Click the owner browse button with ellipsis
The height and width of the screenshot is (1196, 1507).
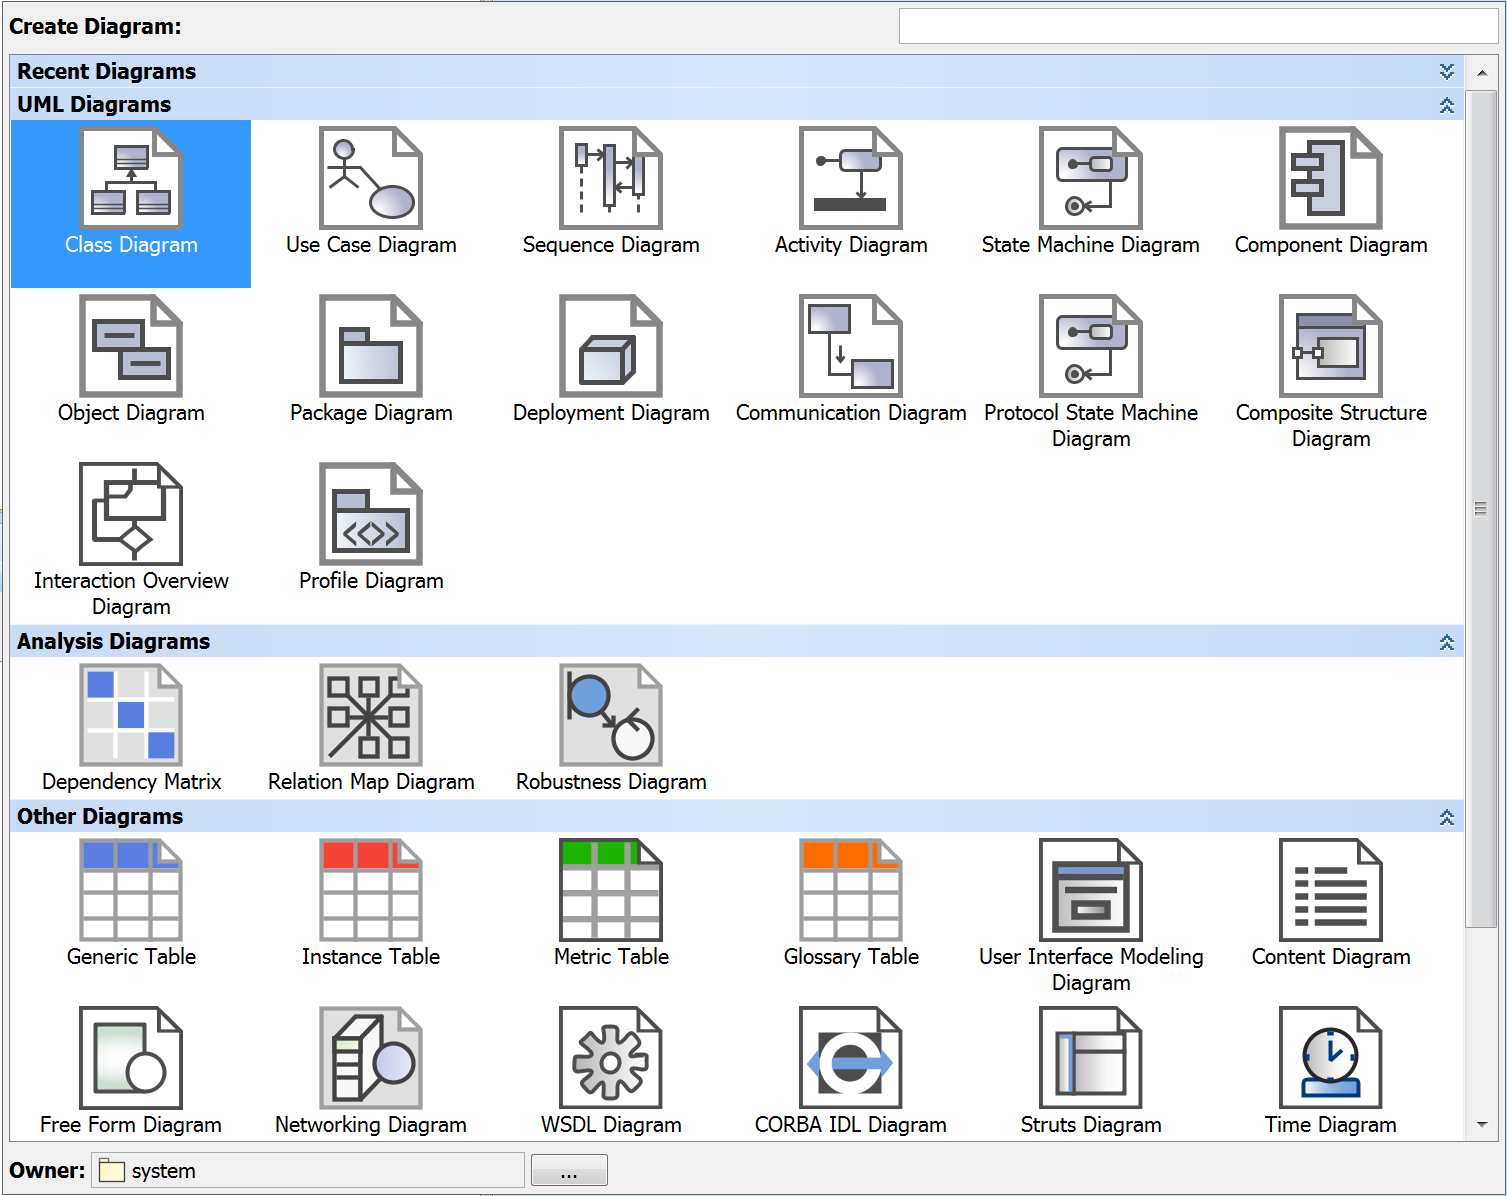(x=569, y=1171)
